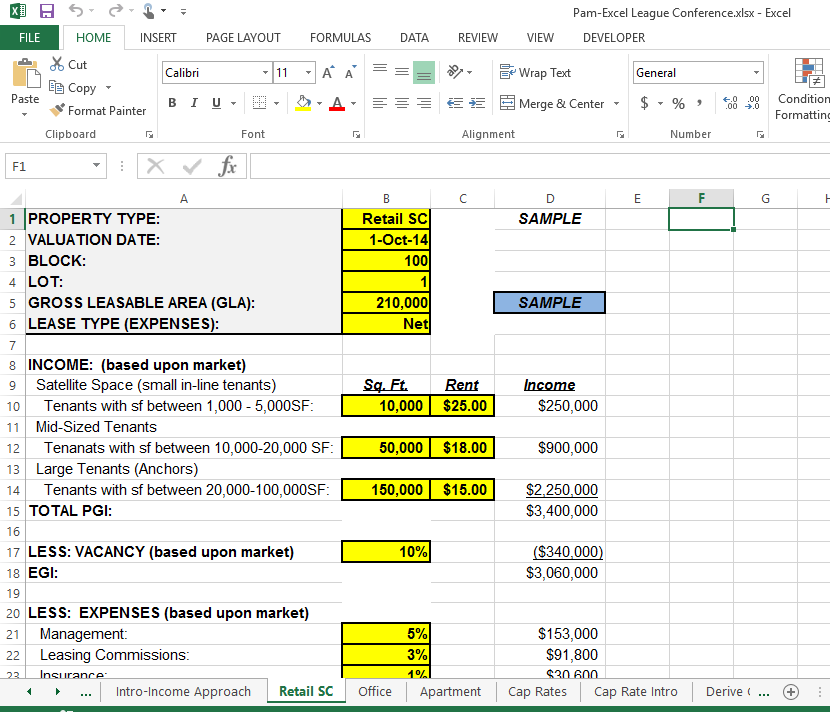The width and height of the screenshot is (830, 712).
Task: Open the DATA ribbon tab
Action: (x=414, y=38)
